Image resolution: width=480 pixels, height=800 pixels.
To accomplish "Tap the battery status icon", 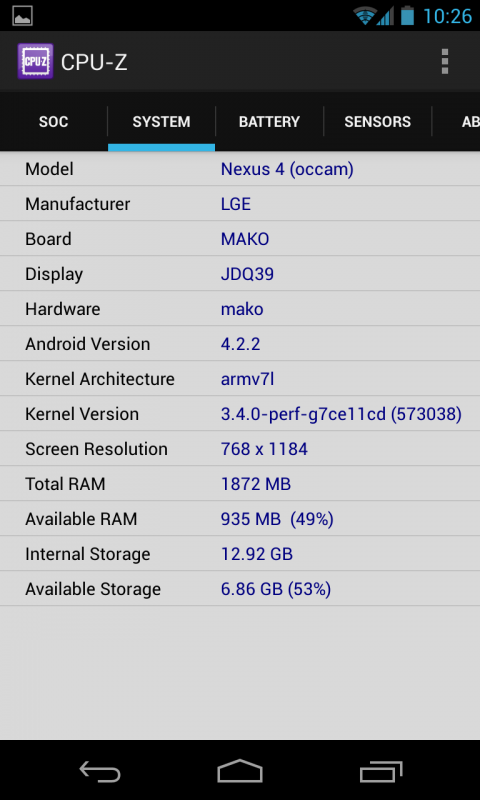I will pos(408,16).
